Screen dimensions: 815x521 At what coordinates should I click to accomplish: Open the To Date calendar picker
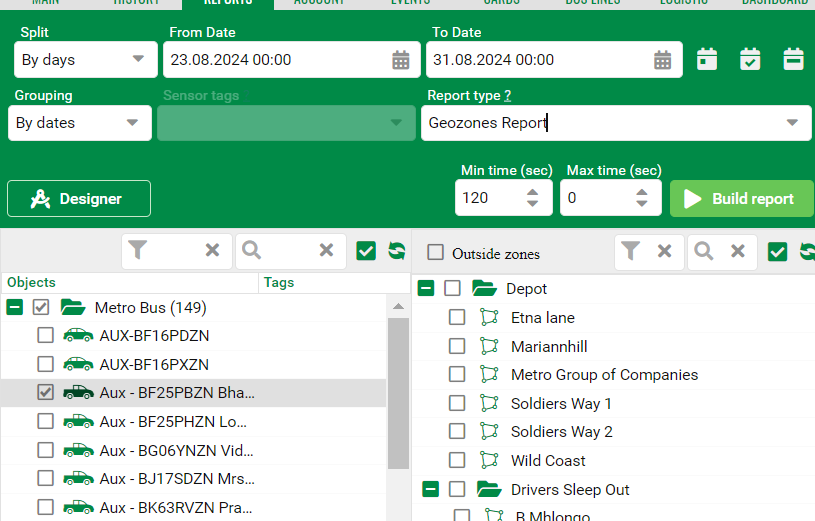point(662,60)
